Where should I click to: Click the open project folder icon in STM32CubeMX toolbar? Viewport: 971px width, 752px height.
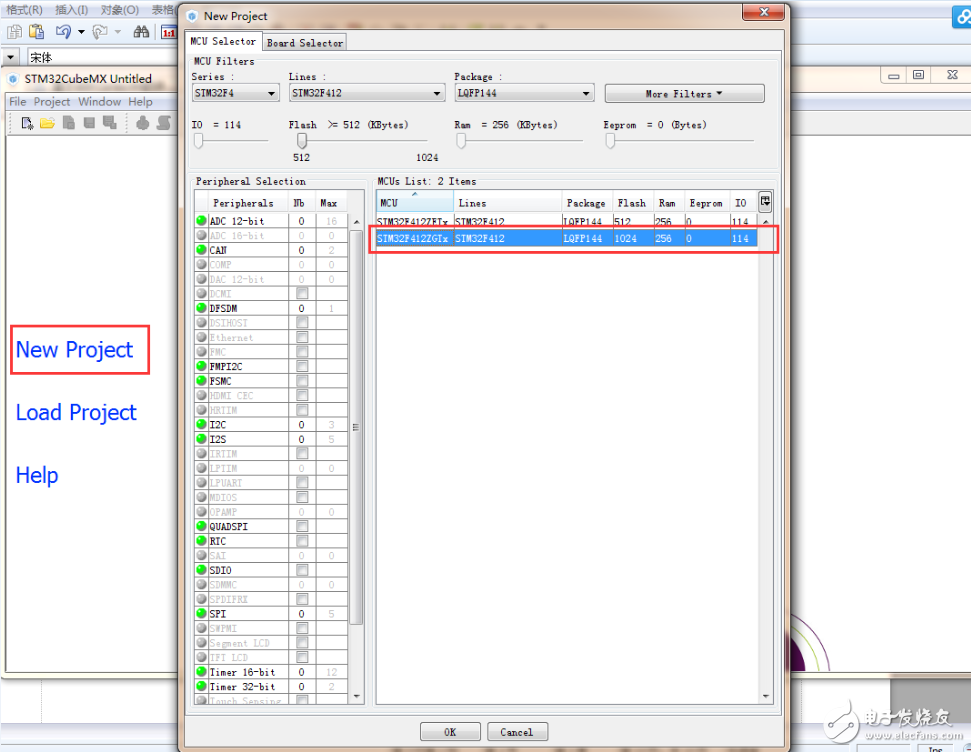coord(48,123)
